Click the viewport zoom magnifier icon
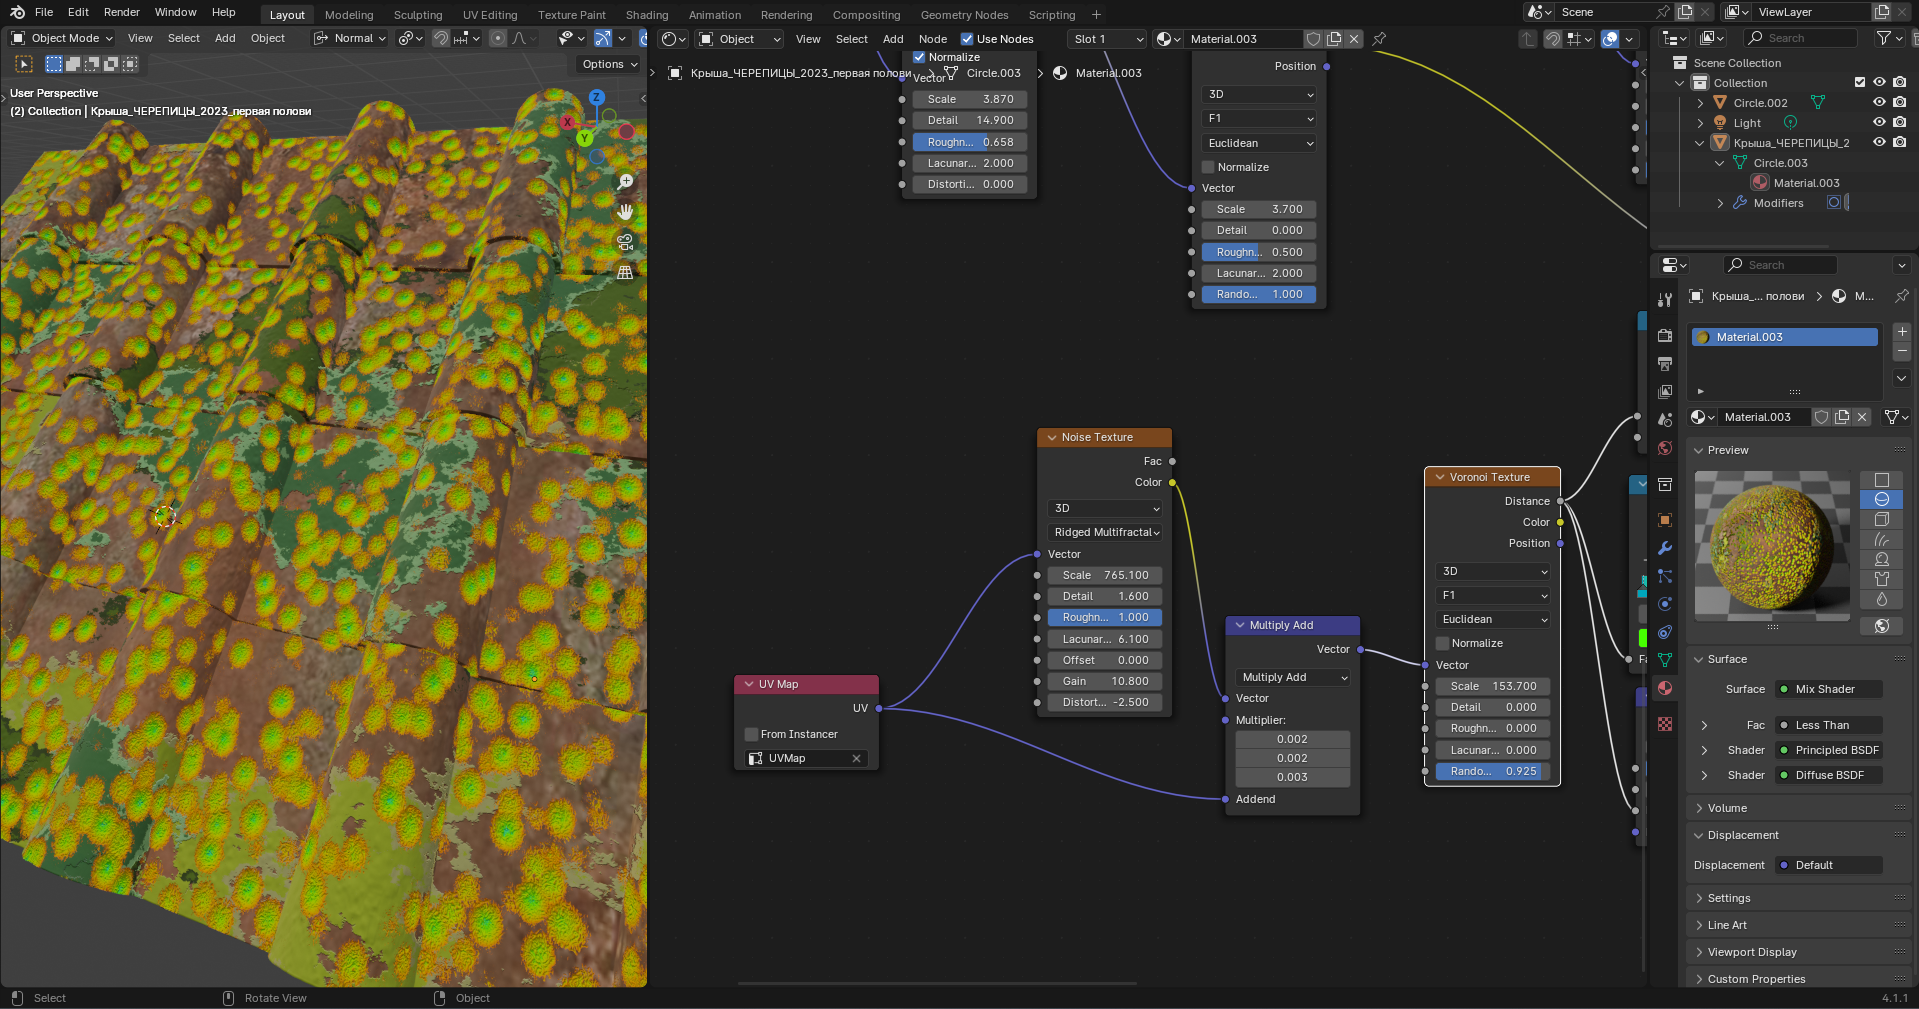 tap(625, 182)
